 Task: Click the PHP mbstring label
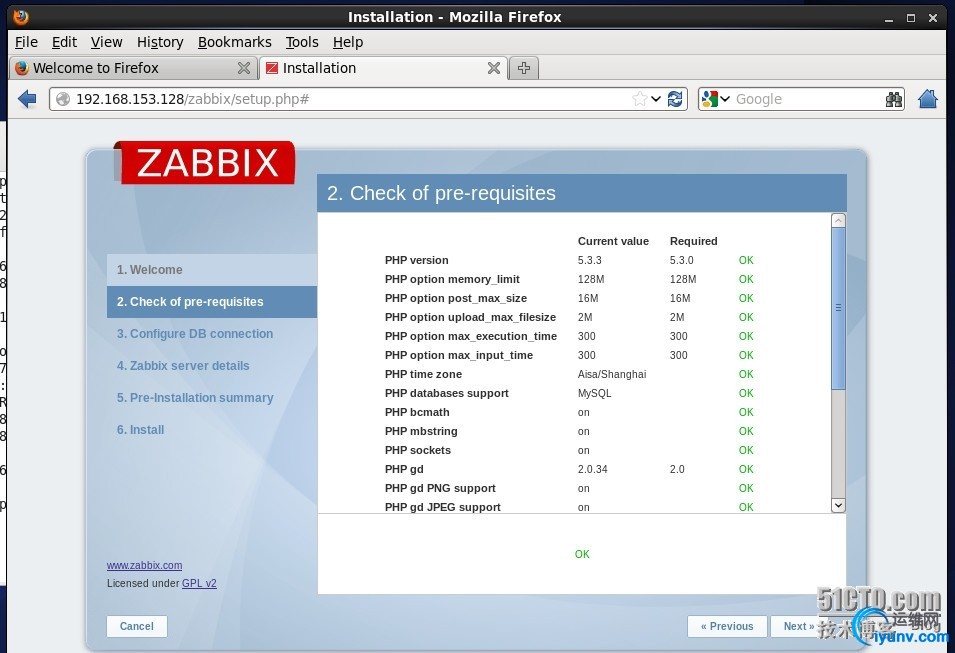421,431
